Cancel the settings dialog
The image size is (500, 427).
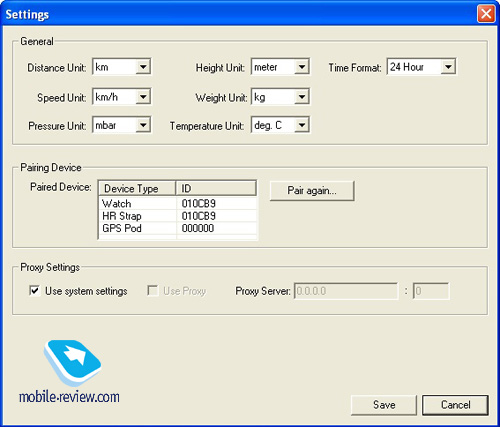pos(455,405)
